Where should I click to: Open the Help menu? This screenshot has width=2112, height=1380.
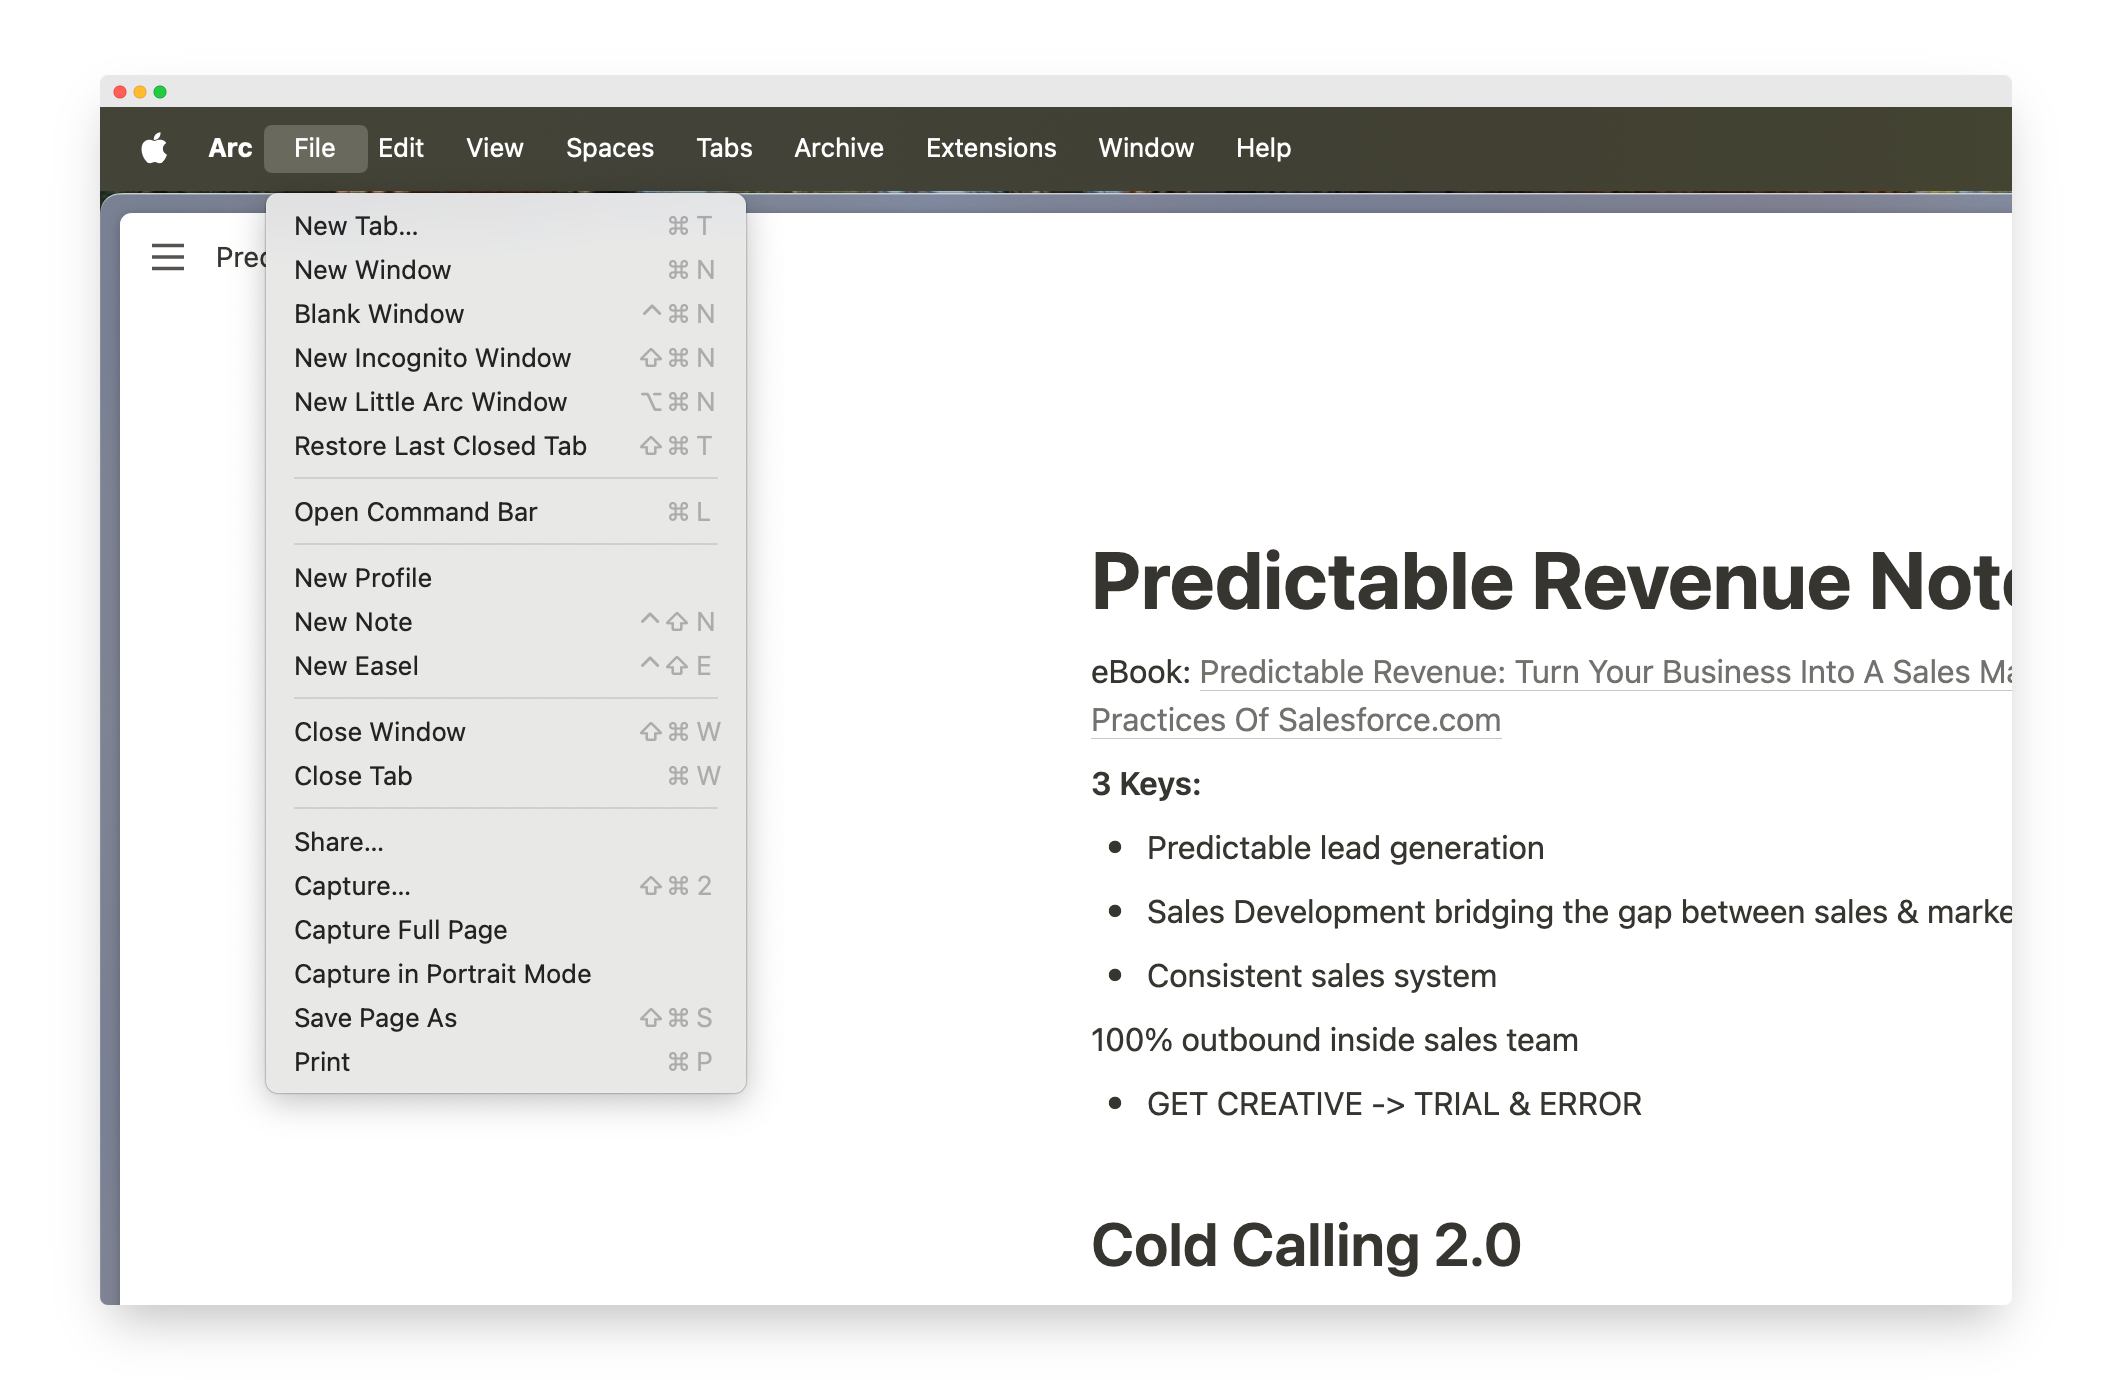(1263, 148)
